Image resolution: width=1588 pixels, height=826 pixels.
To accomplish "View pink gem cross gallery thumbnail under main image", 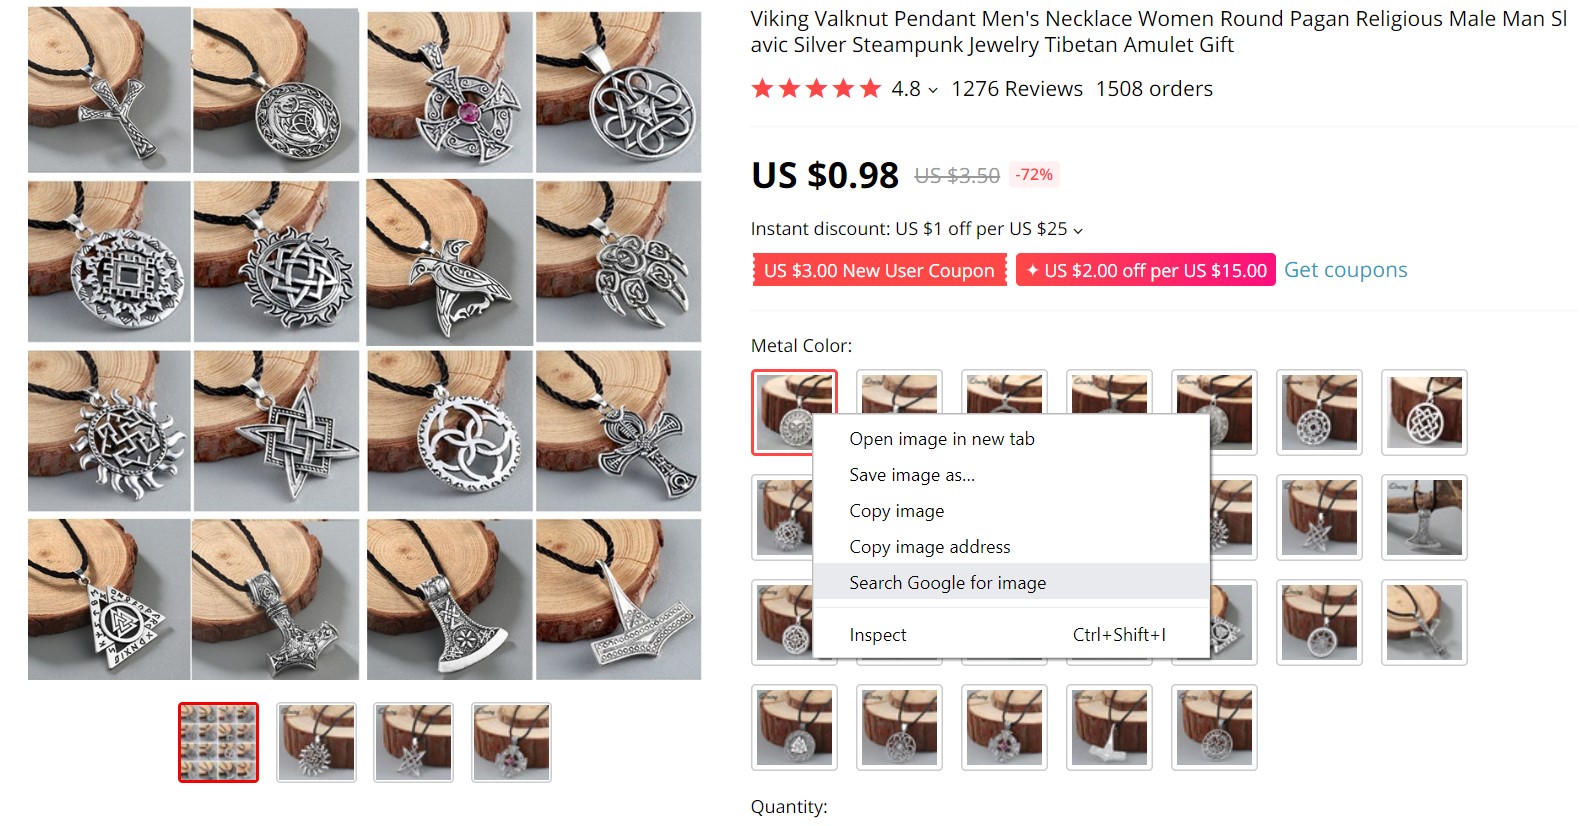I will pyautogui.click(x=511, y=742).
